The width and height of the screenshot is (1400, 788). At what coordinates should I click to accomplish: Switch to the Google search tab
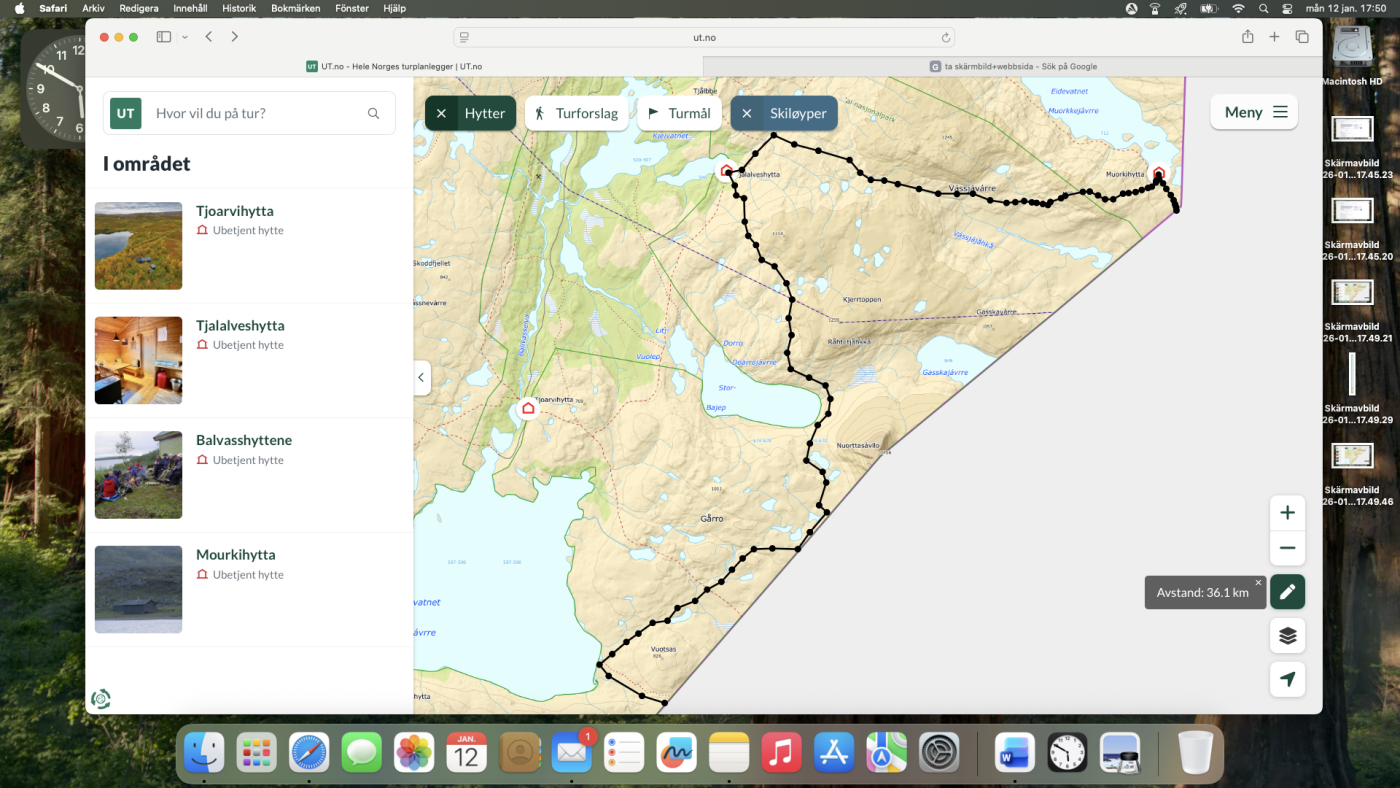(1012, 66)
